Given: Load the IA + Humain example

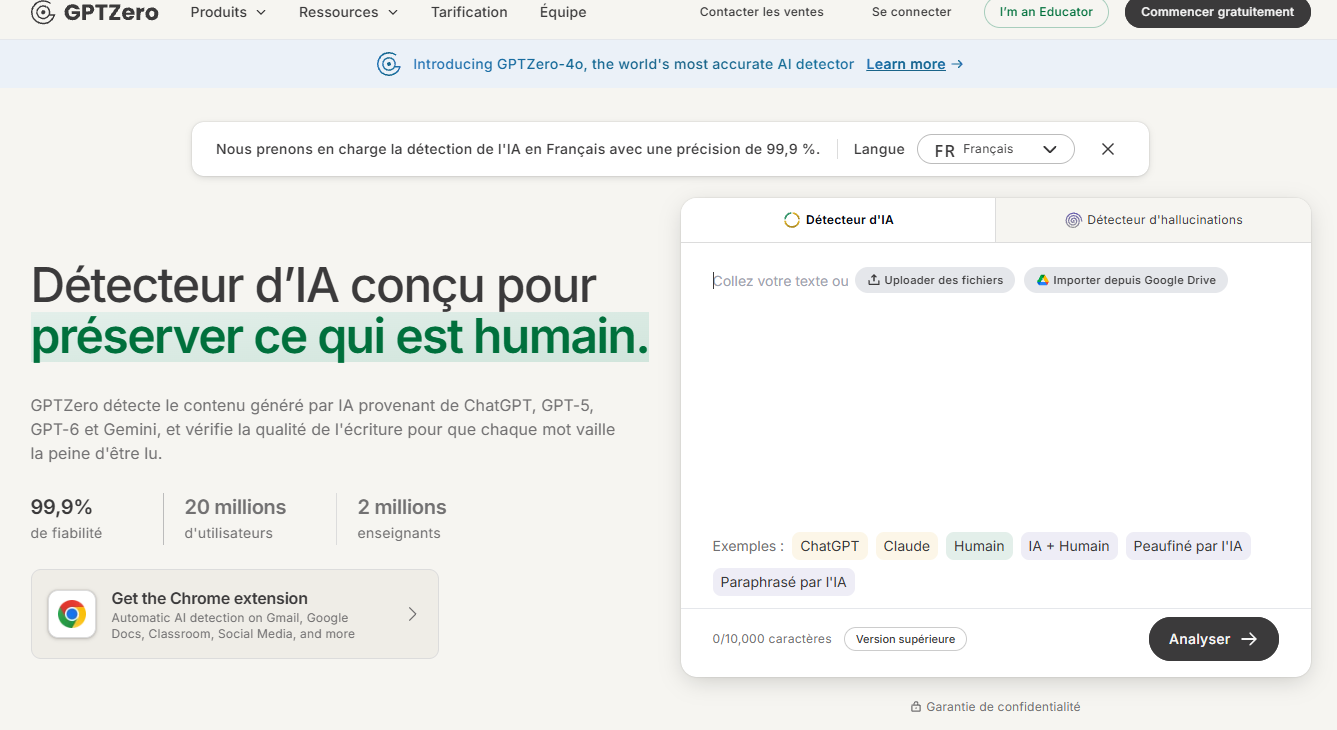Looking at the screenshot, I should point(1069,546).
